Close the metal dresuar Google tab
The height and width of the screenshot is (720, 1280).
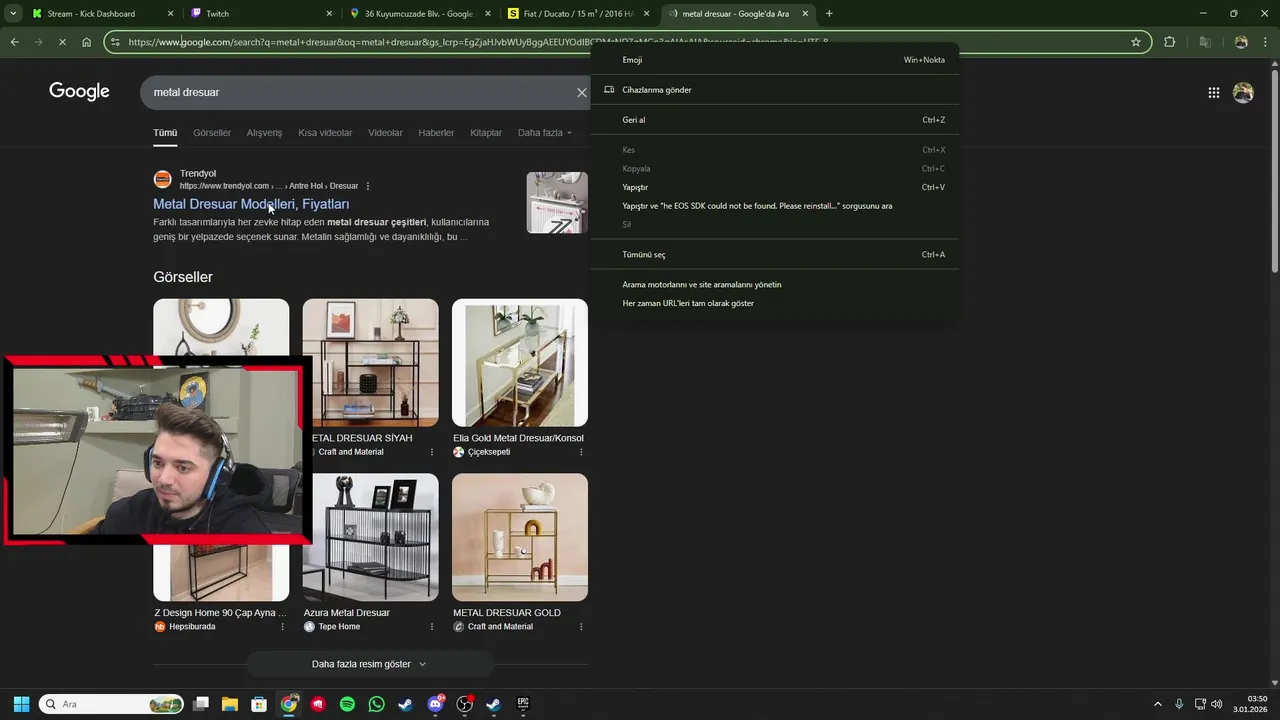click(805, 14)
